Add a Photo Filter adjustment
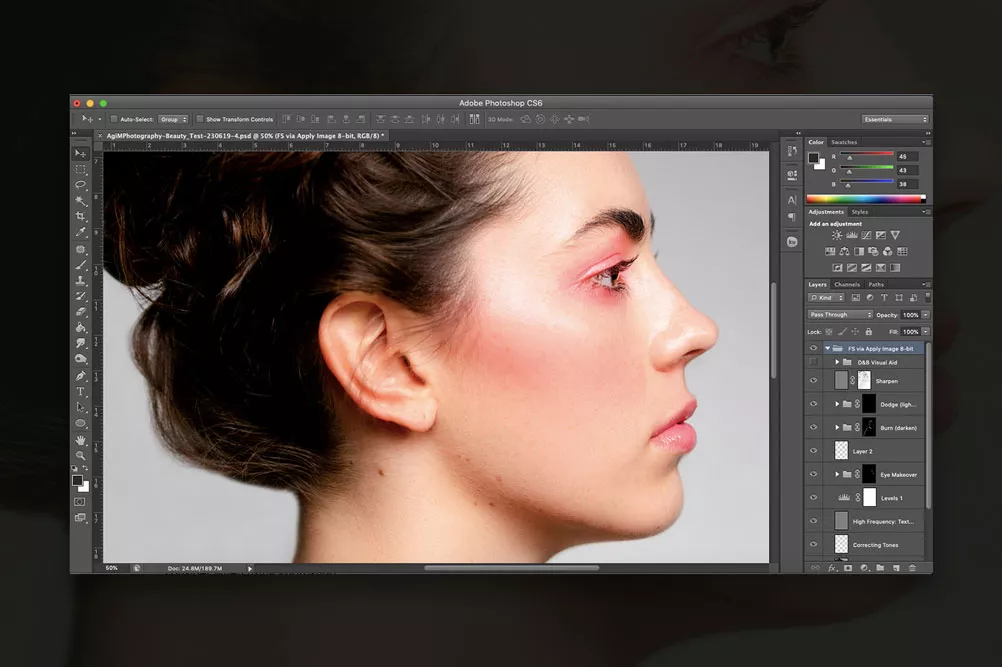Screen dimensions: 1002x667 click(873, 251)
